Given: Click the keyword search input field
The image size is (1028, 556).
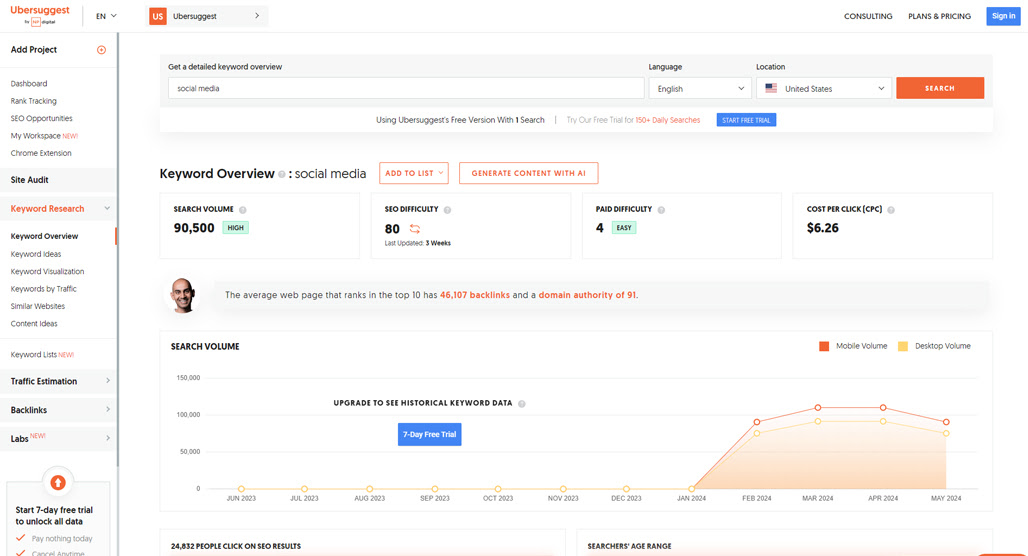Looking at the screenshot, I should [406, 89].
